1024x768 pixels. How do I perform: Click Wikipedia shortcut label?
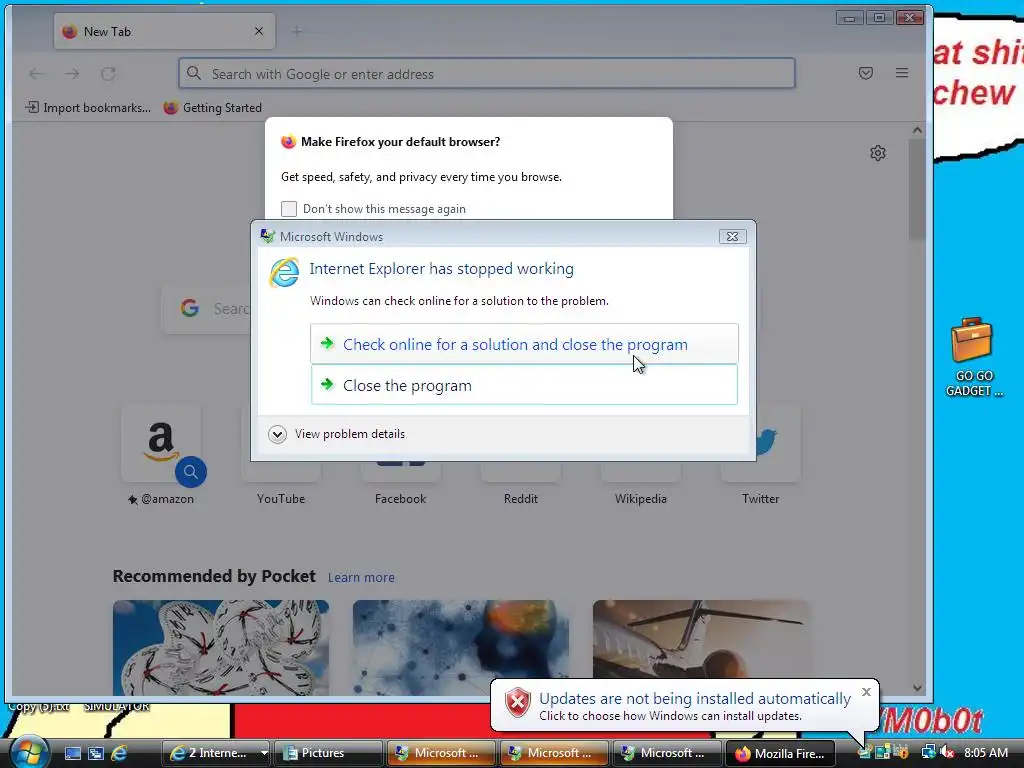point(641,499)
